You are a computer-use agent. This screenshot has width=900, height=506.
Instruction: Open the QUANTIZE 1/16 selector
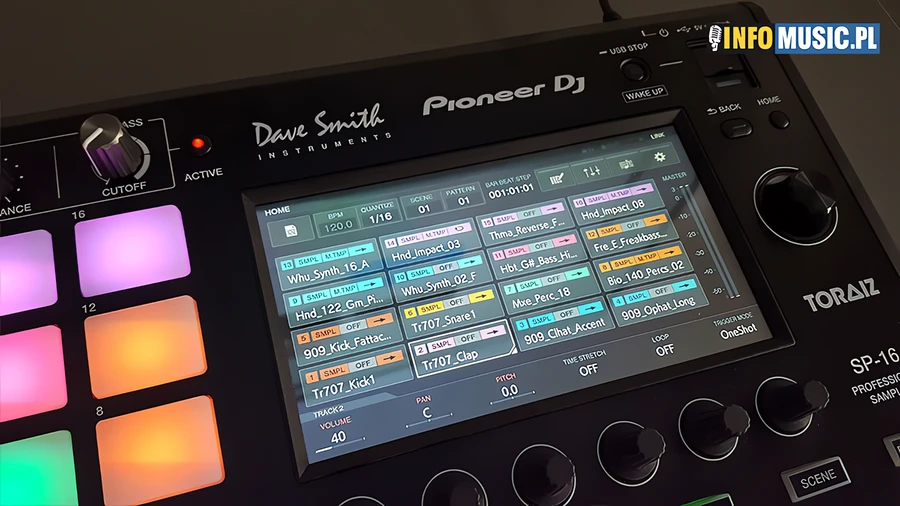pyautogui.click(x=379, y=214)
